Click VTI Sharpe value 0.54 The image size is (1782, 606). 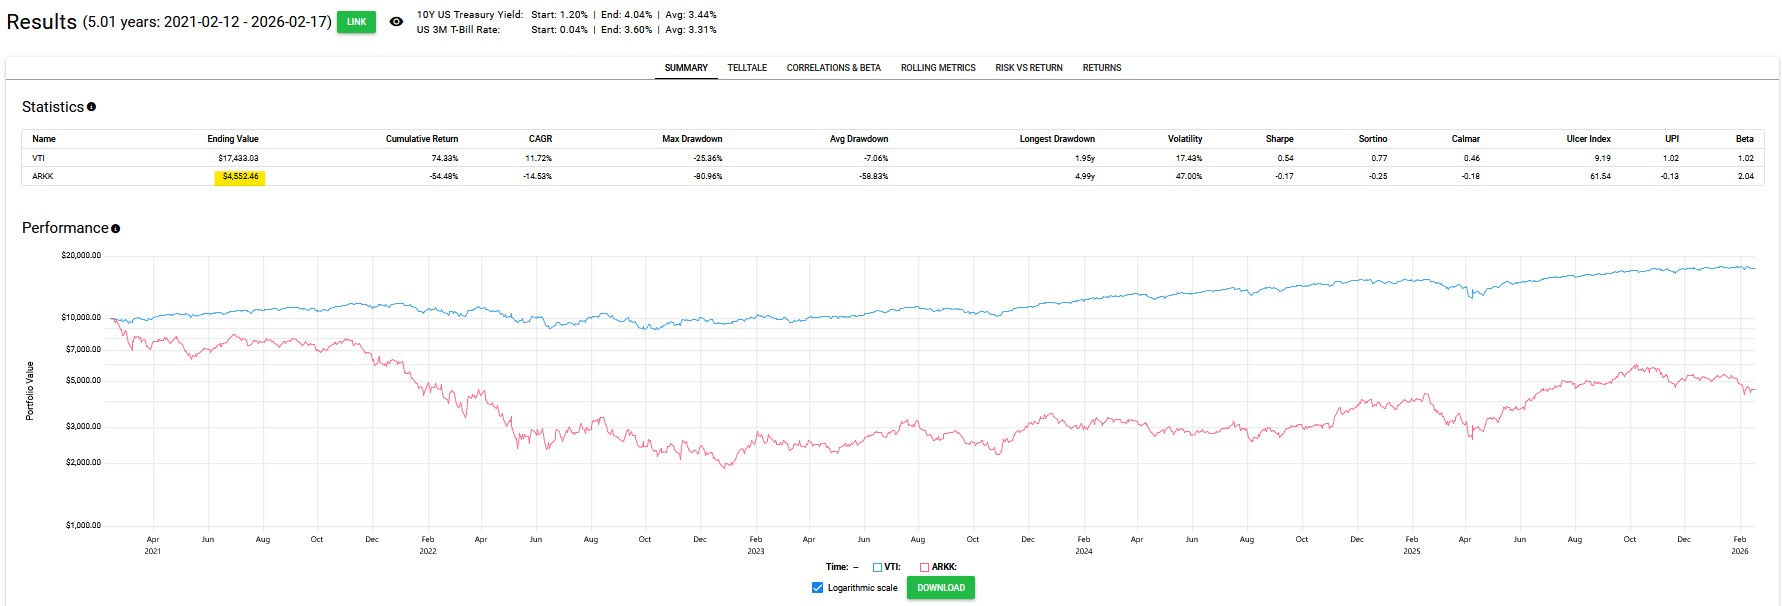coord(1285,158)
